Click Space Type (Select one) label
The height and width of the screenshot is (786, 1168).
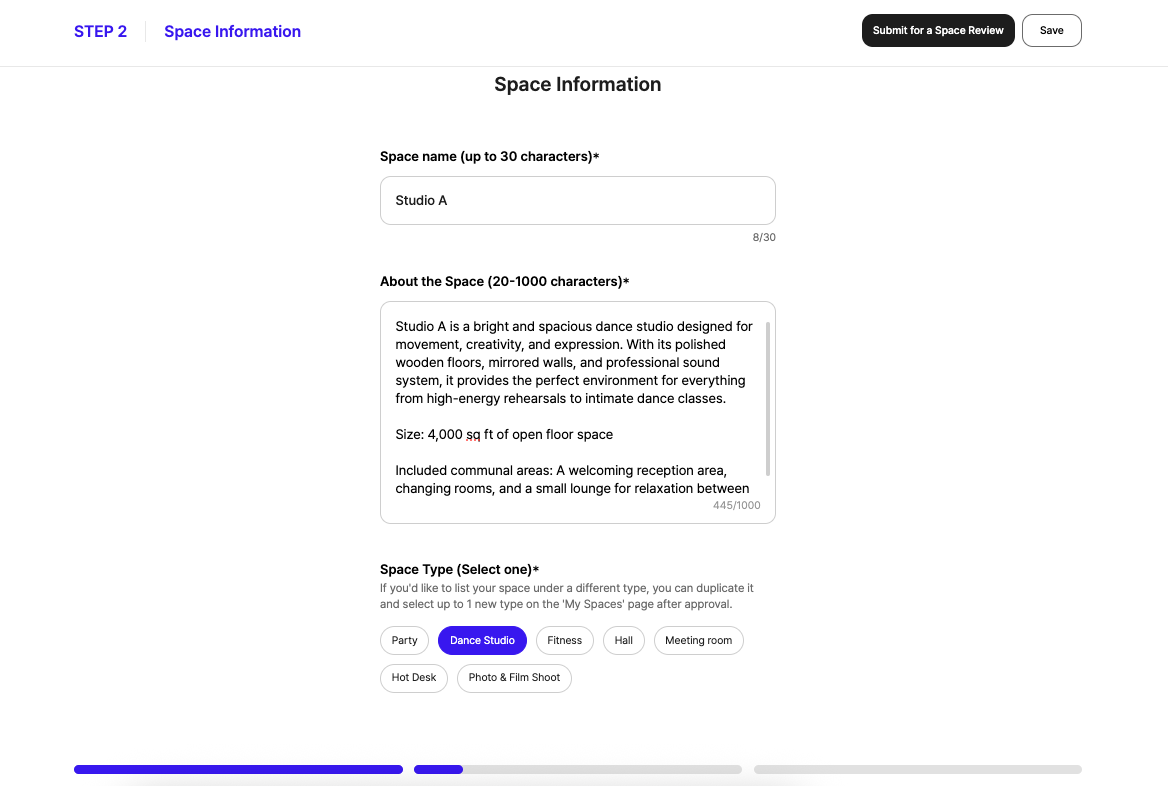[460, 569]
